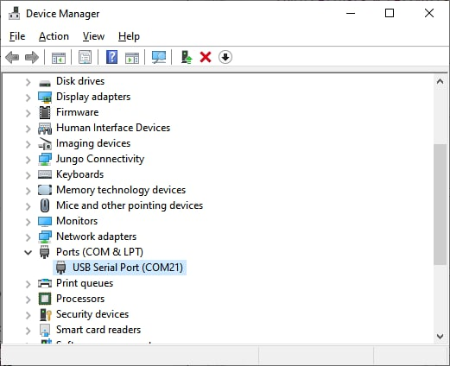Click the Network adapters icon
This screenshot has height=366, width=450.
[45, 237]
